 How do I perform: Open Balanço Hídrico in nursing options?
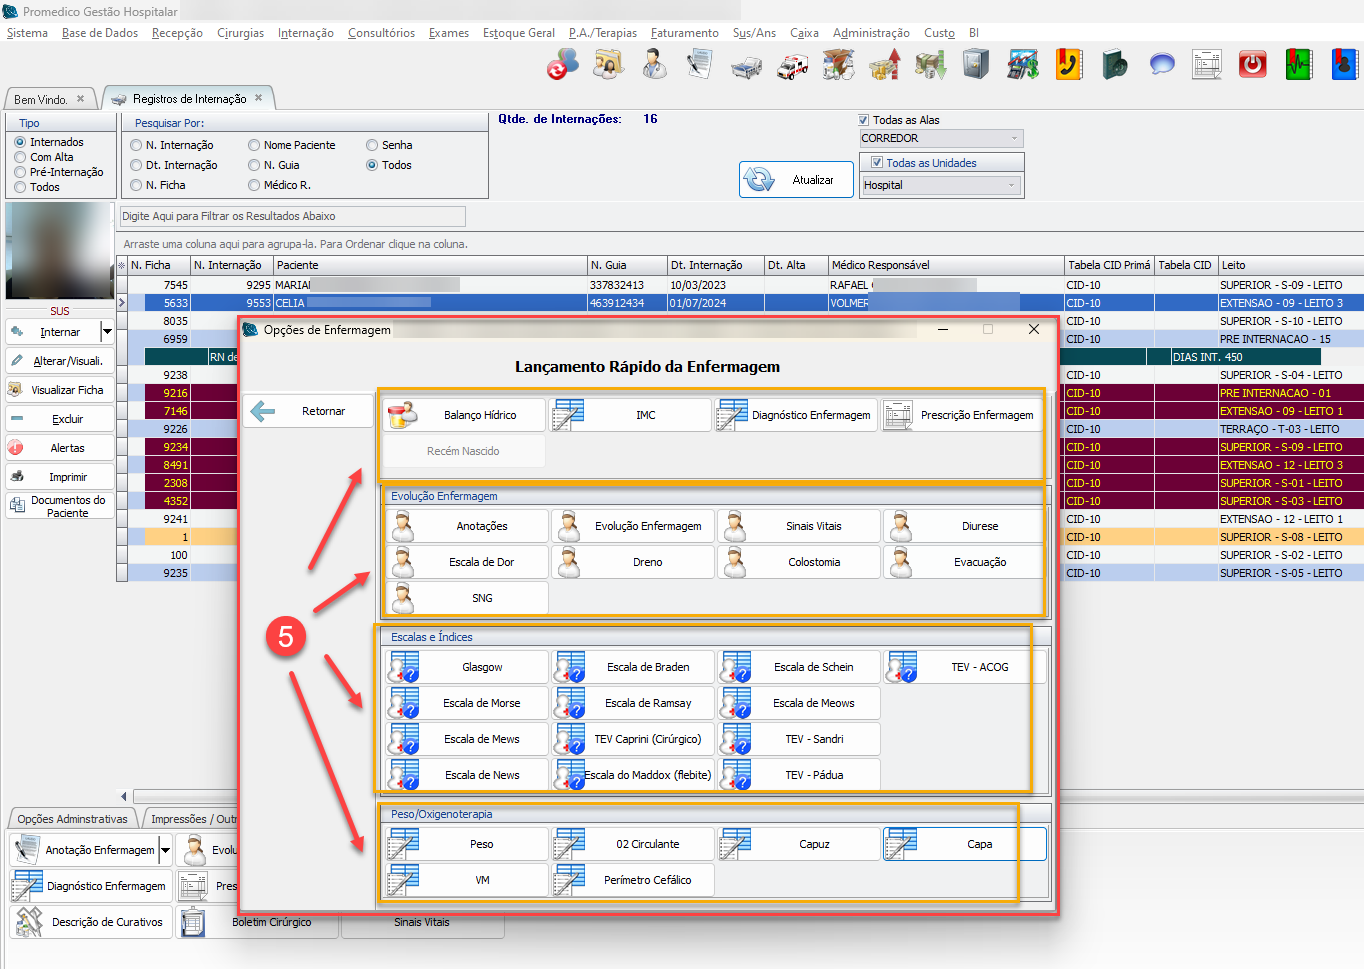[464, 415]
